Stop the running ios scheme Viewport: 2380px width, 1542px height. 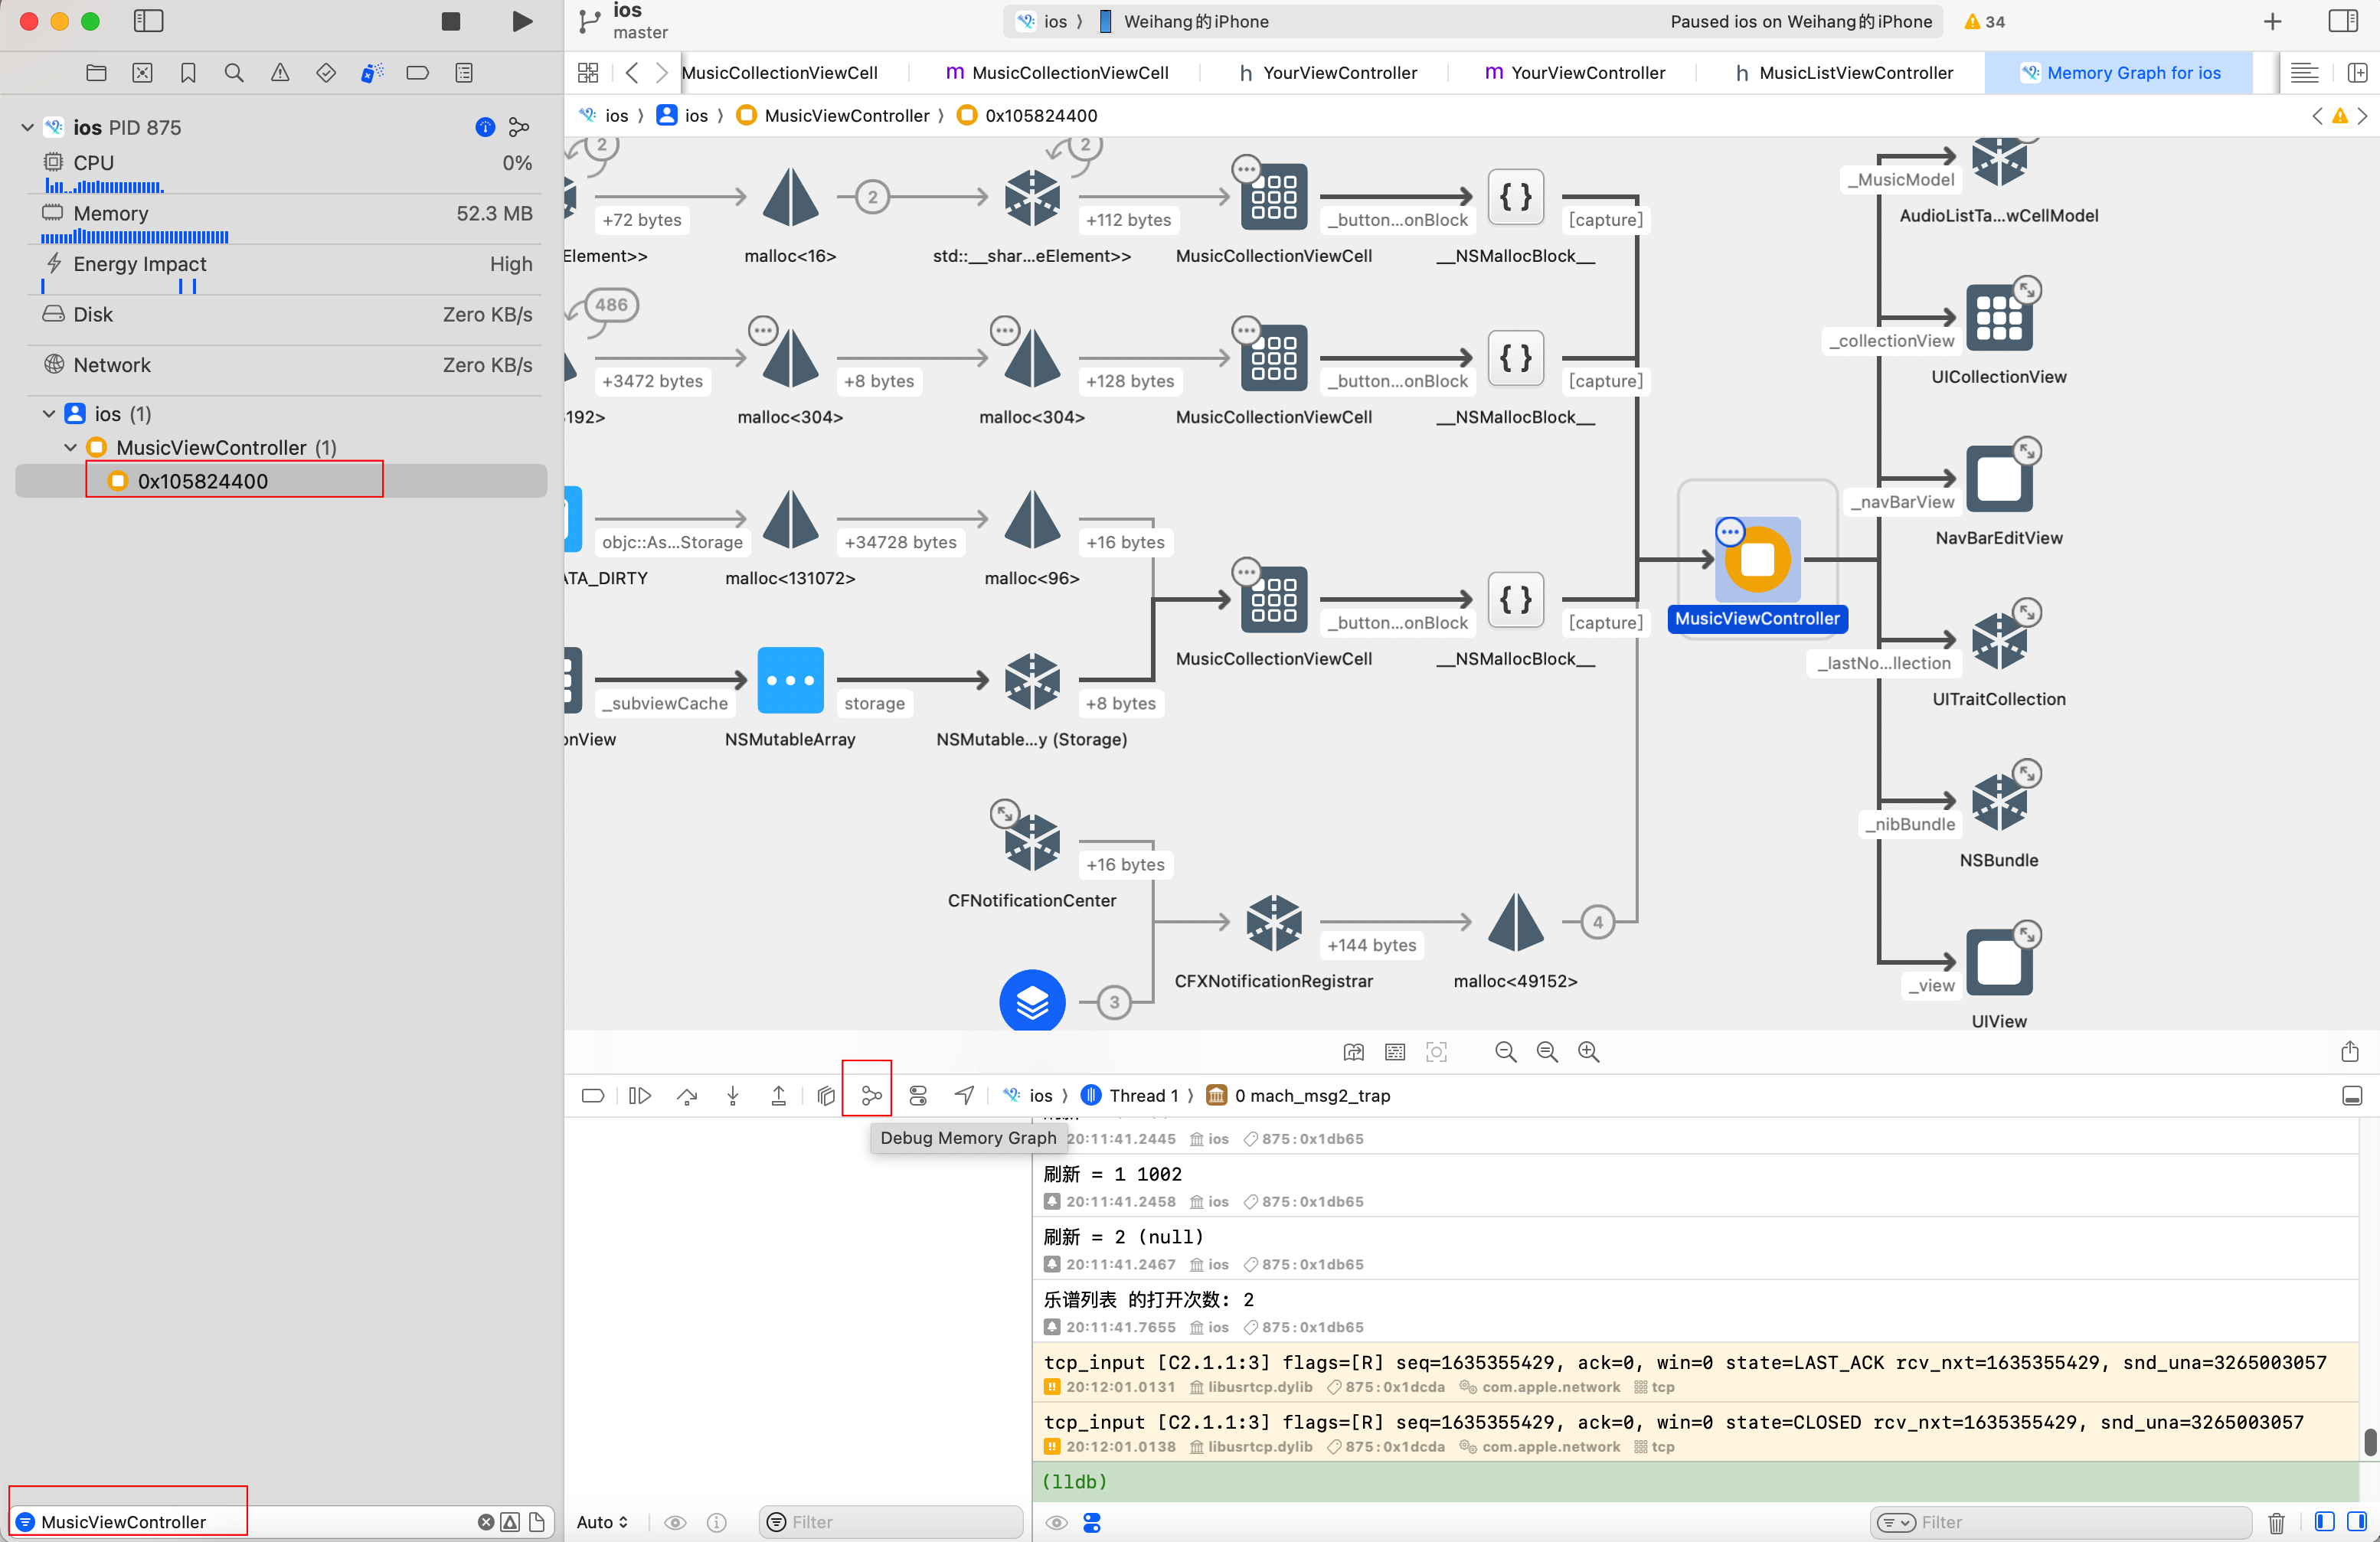pyautogui.click(x=451, y=21)
